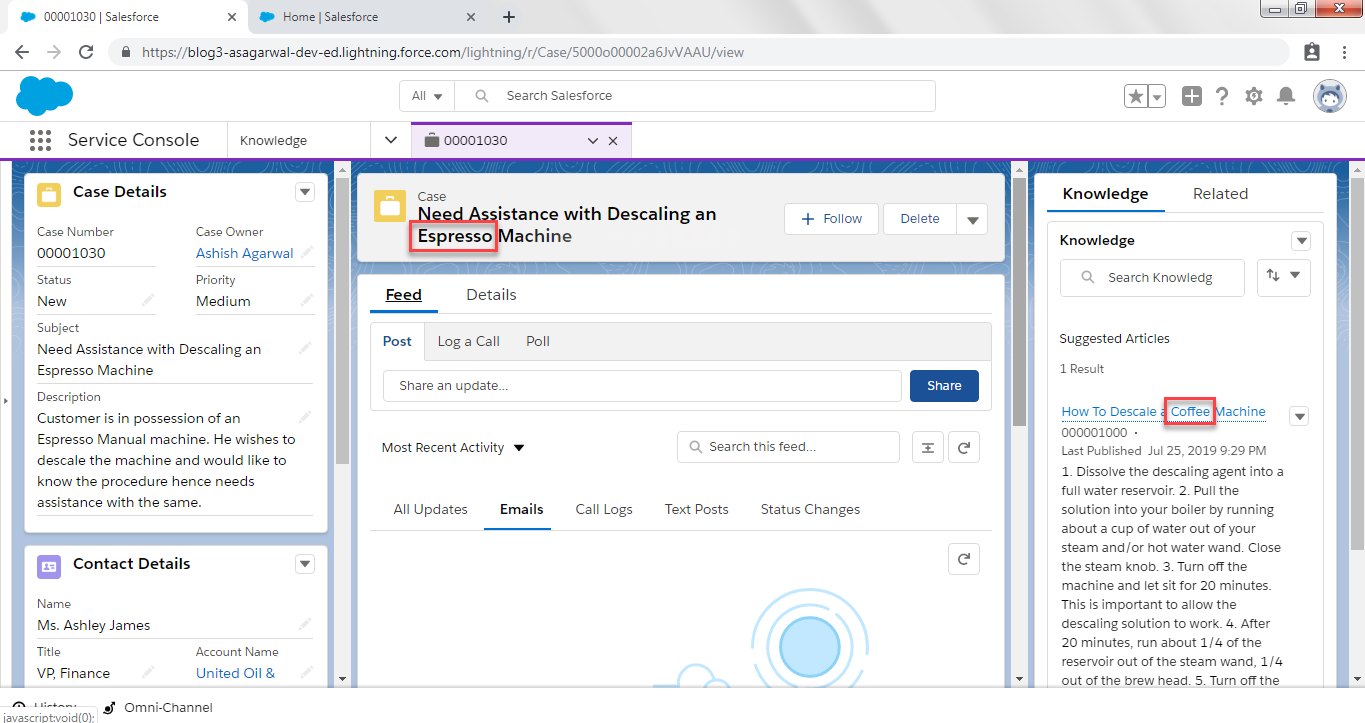
Task: Select the Post publisher tab
Action: tap(397, 341)
